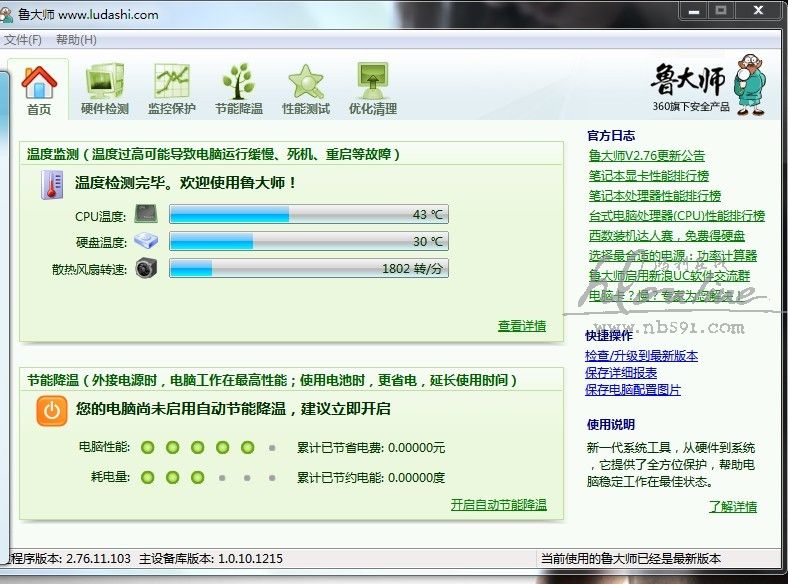The width and height of the screenshot is (788, 584).
Task: Click the orange power button icon
Action: tap(52, 411)
